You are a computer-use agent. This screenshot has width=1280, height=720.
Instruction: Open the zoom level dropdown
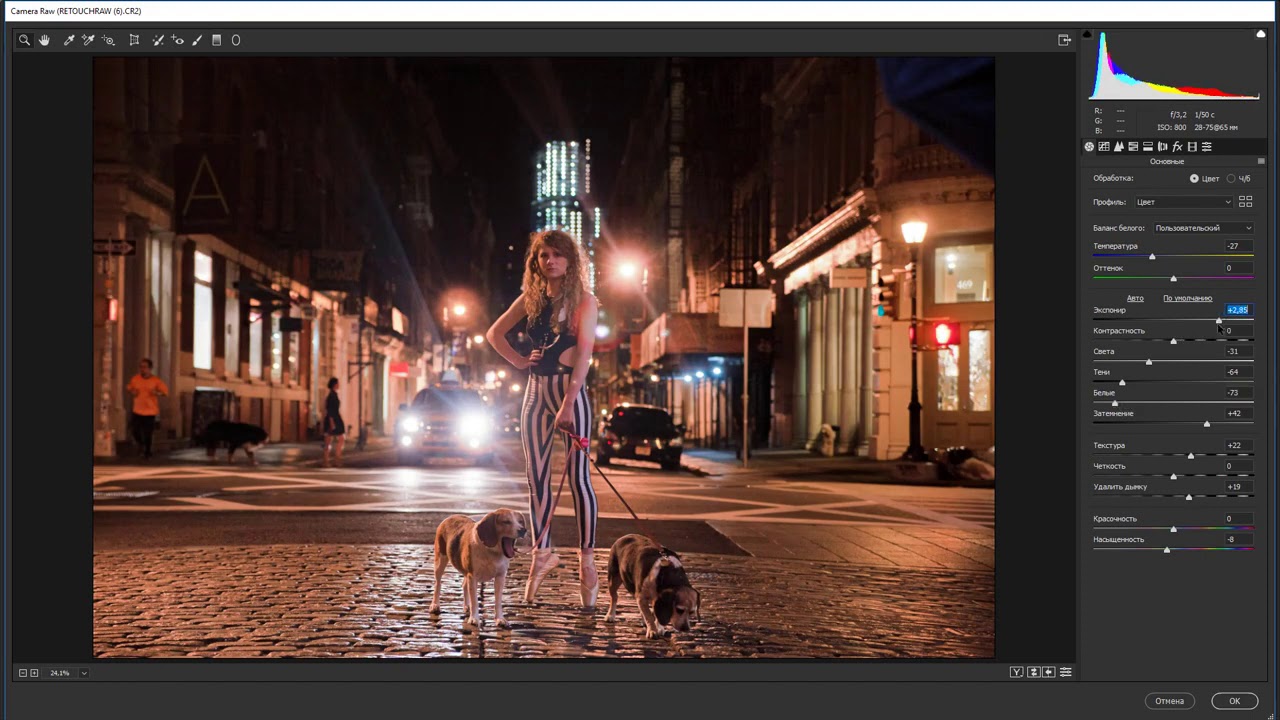[84, 673]
